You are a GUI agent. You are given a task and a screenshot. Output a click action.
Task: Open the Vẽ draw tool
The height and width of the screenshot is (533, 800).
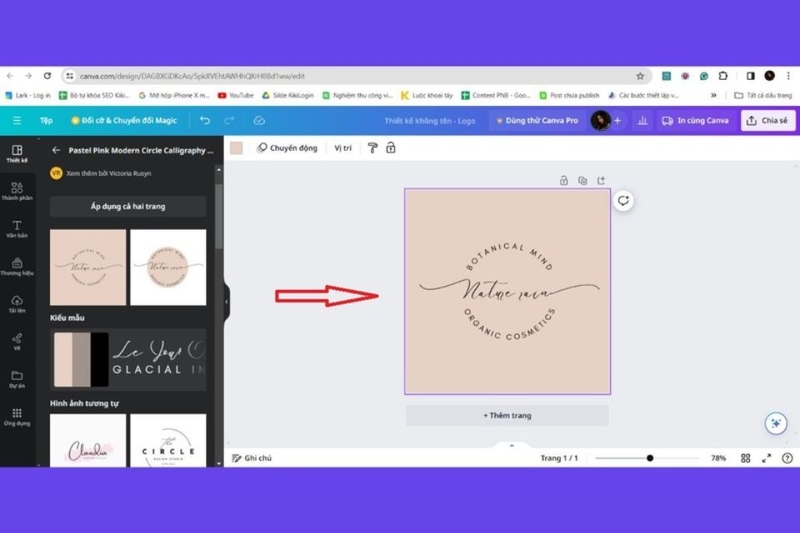click(x=17, y=342)
